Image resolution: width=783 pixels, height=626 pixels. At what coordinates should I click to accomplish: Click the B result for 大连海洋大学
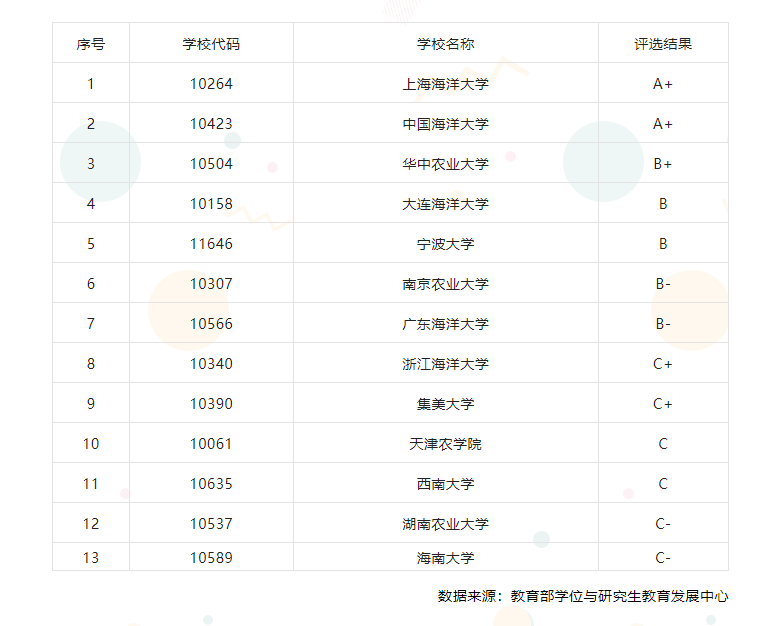click(663, 203)
